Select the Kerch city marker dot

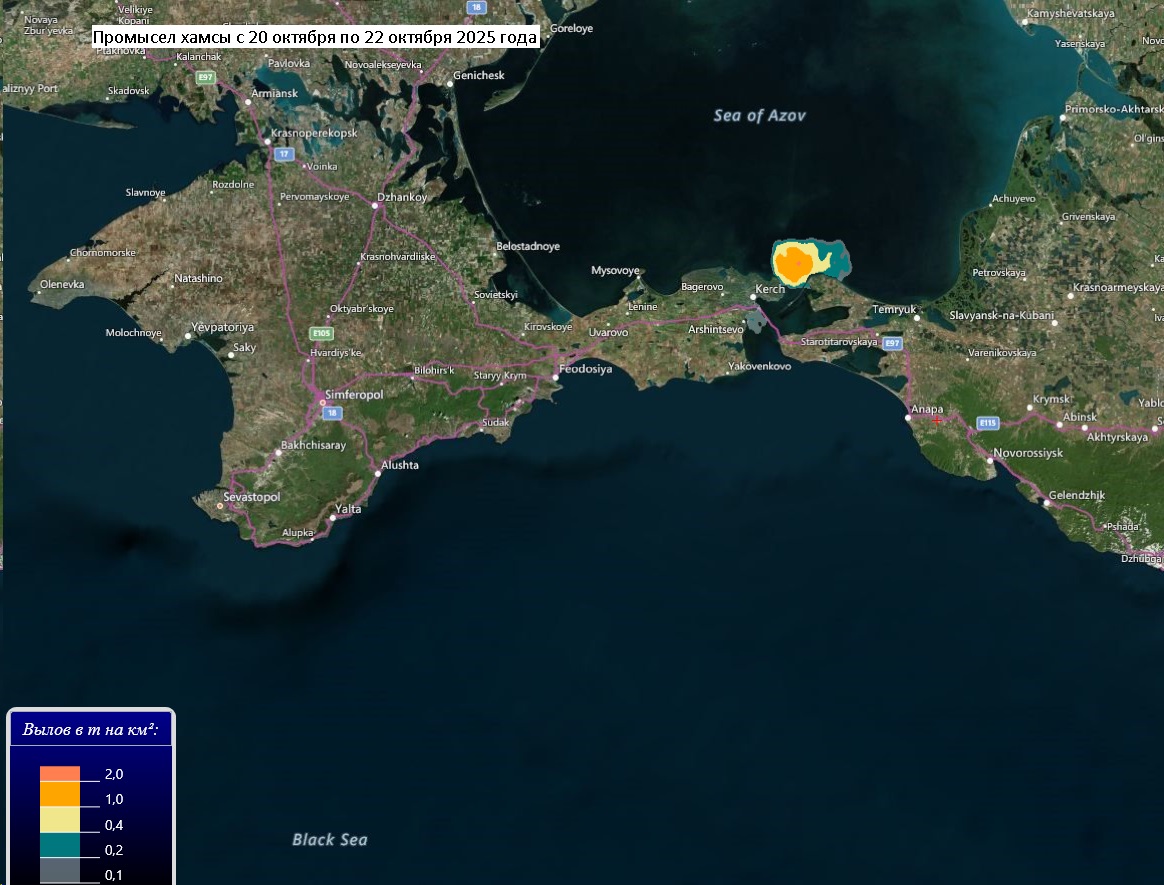coord(753,296)
